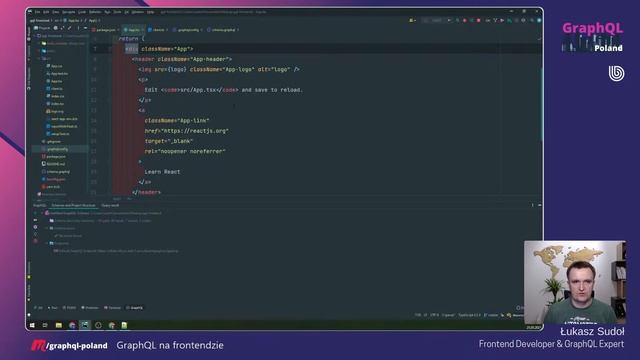Open the Problems tool window button

pyautogui.click(x=90, y=308)
